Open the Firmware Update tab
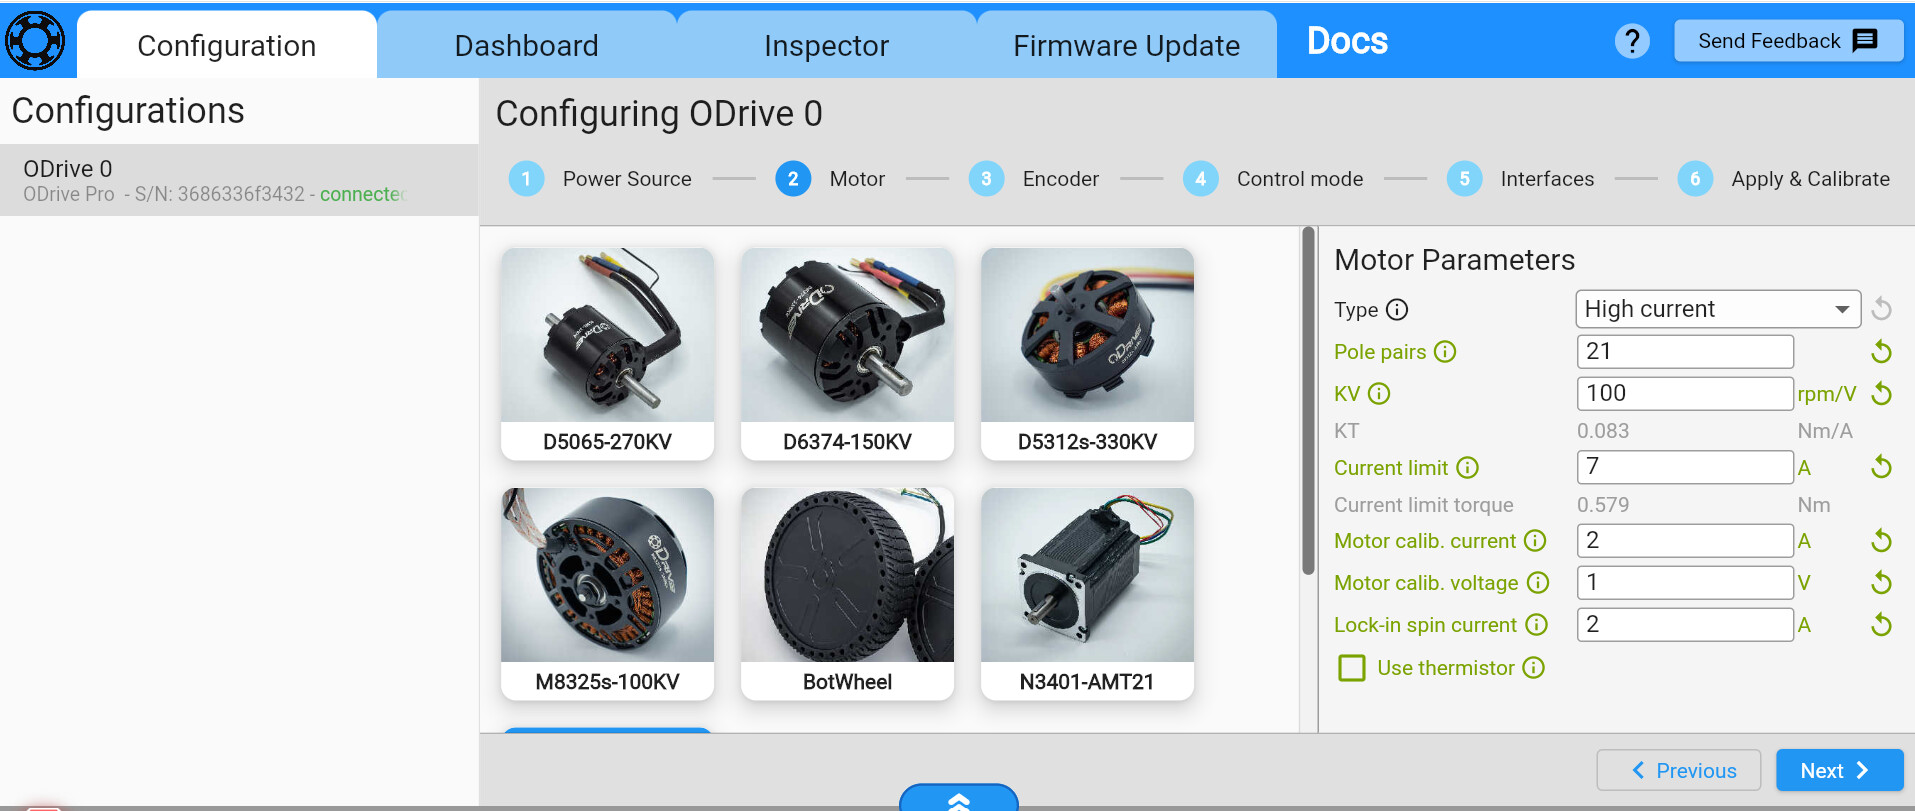The width and height of the screenshot is (1915, 811). point(1127,46)
